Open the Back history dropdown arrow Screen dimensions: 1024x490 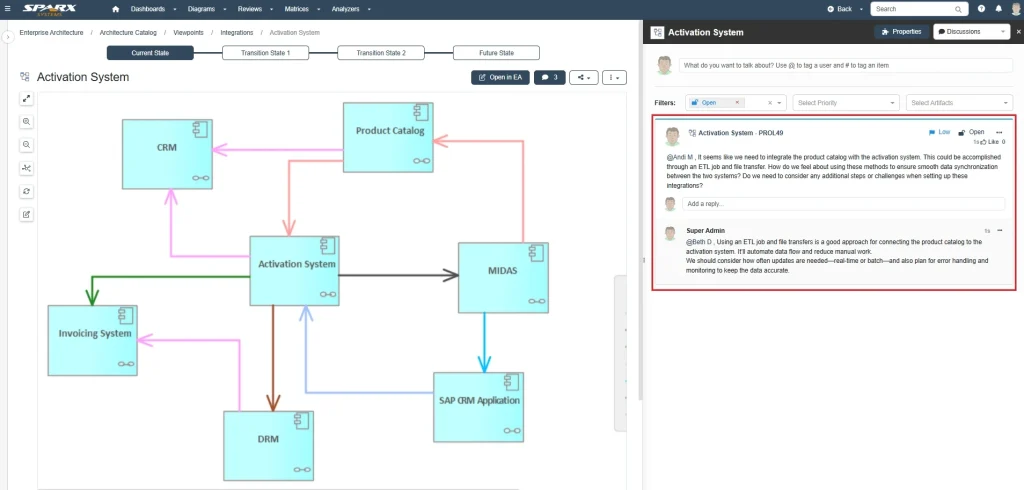pos(862,9)
